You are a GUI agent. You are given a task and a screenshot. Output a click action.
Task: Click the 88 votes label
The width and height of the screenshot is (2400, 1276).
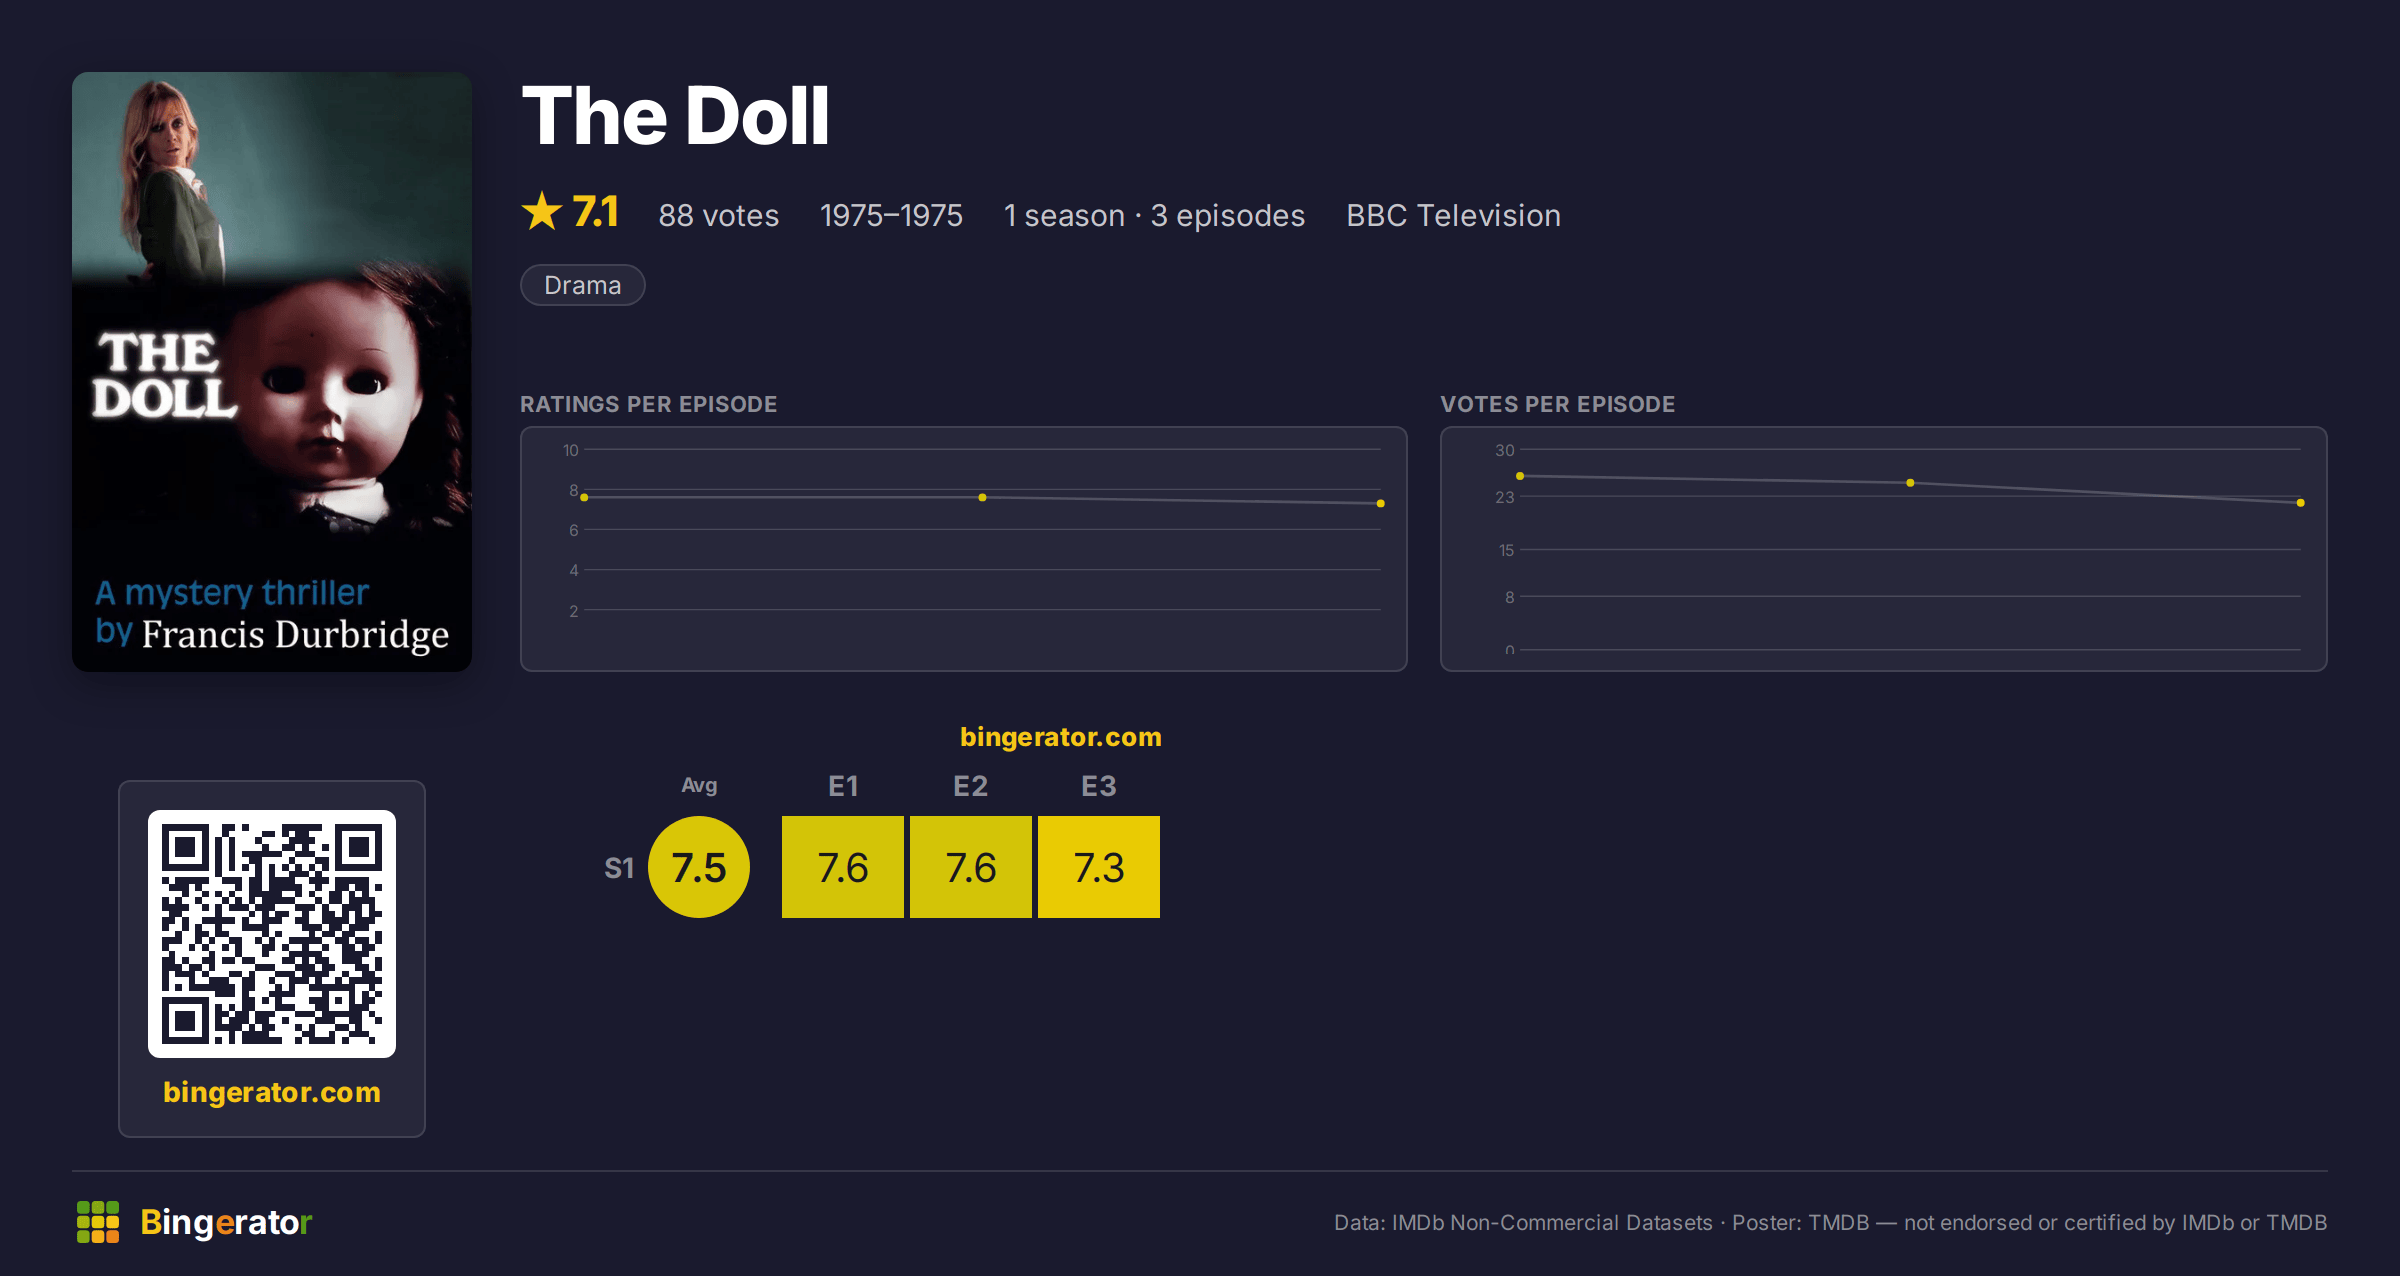[x=719, y=215]
